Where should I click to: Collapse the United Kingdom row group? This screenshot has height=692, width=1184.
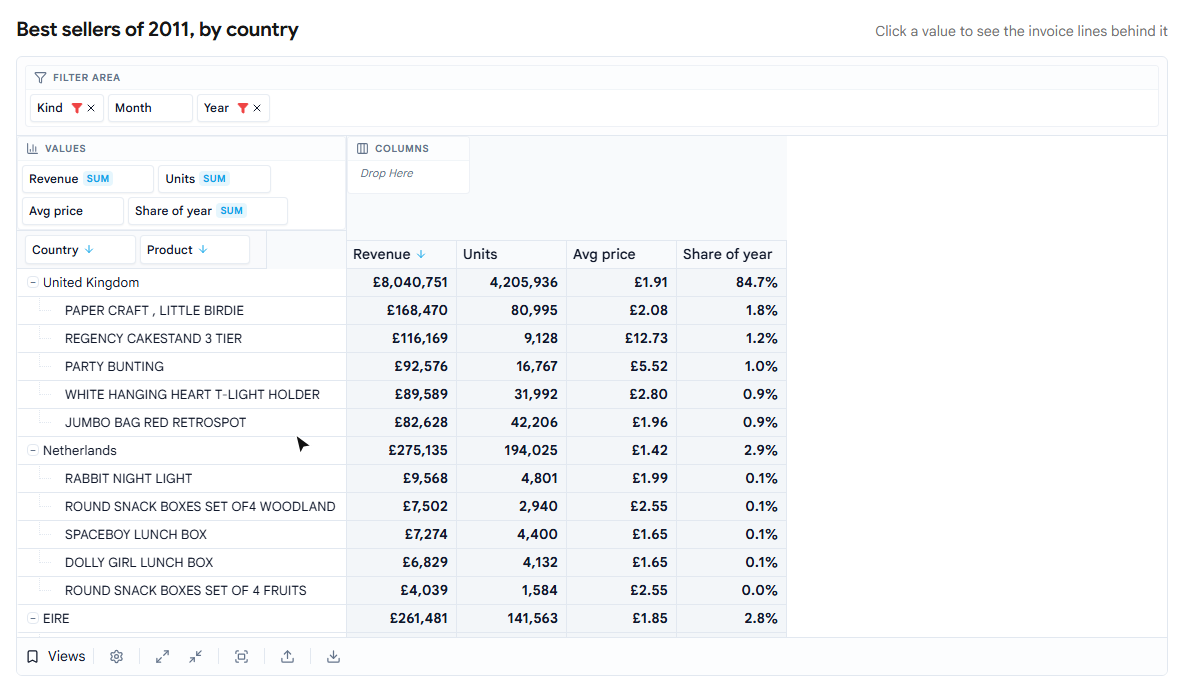coord(32,283)
